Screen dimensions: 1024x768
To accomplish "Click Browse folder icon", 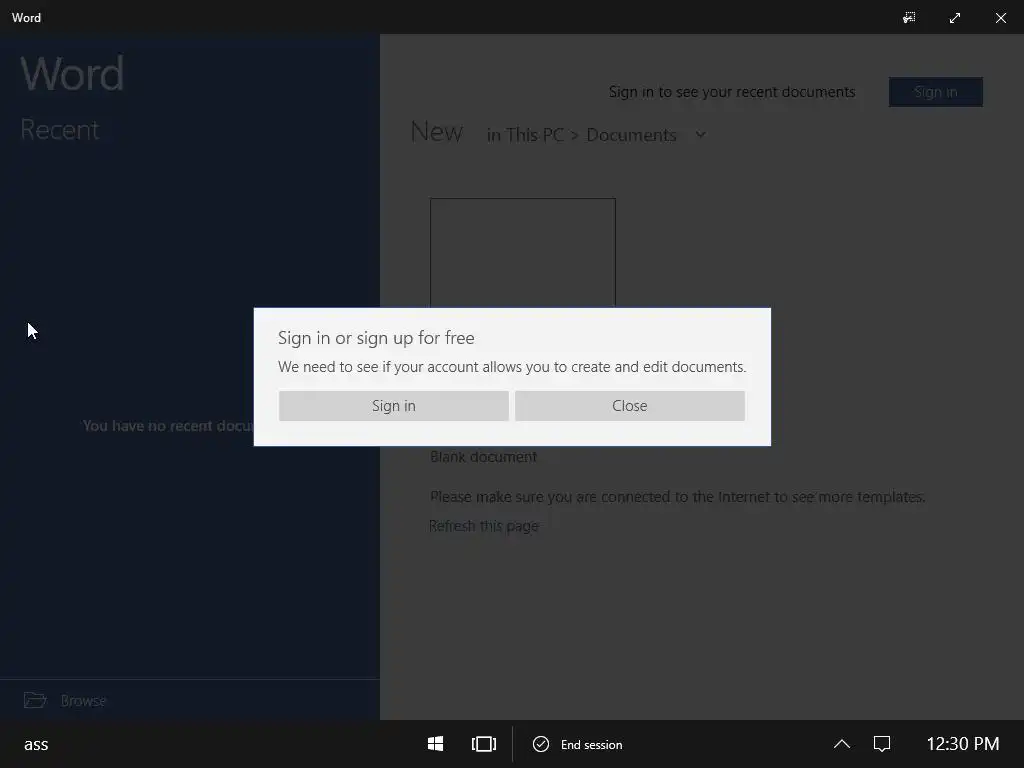I will tap(35, 700).
